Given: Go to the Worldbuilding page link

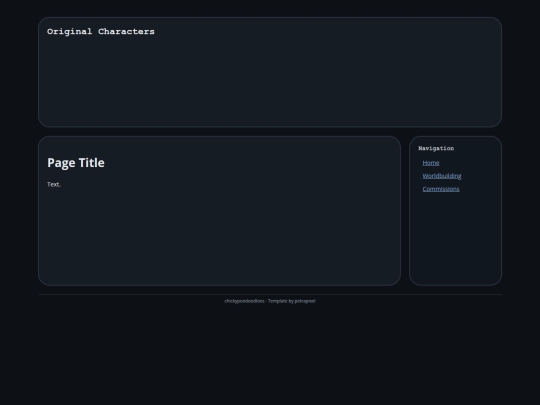Looking at the screenshot, I should tap(442, 176).
